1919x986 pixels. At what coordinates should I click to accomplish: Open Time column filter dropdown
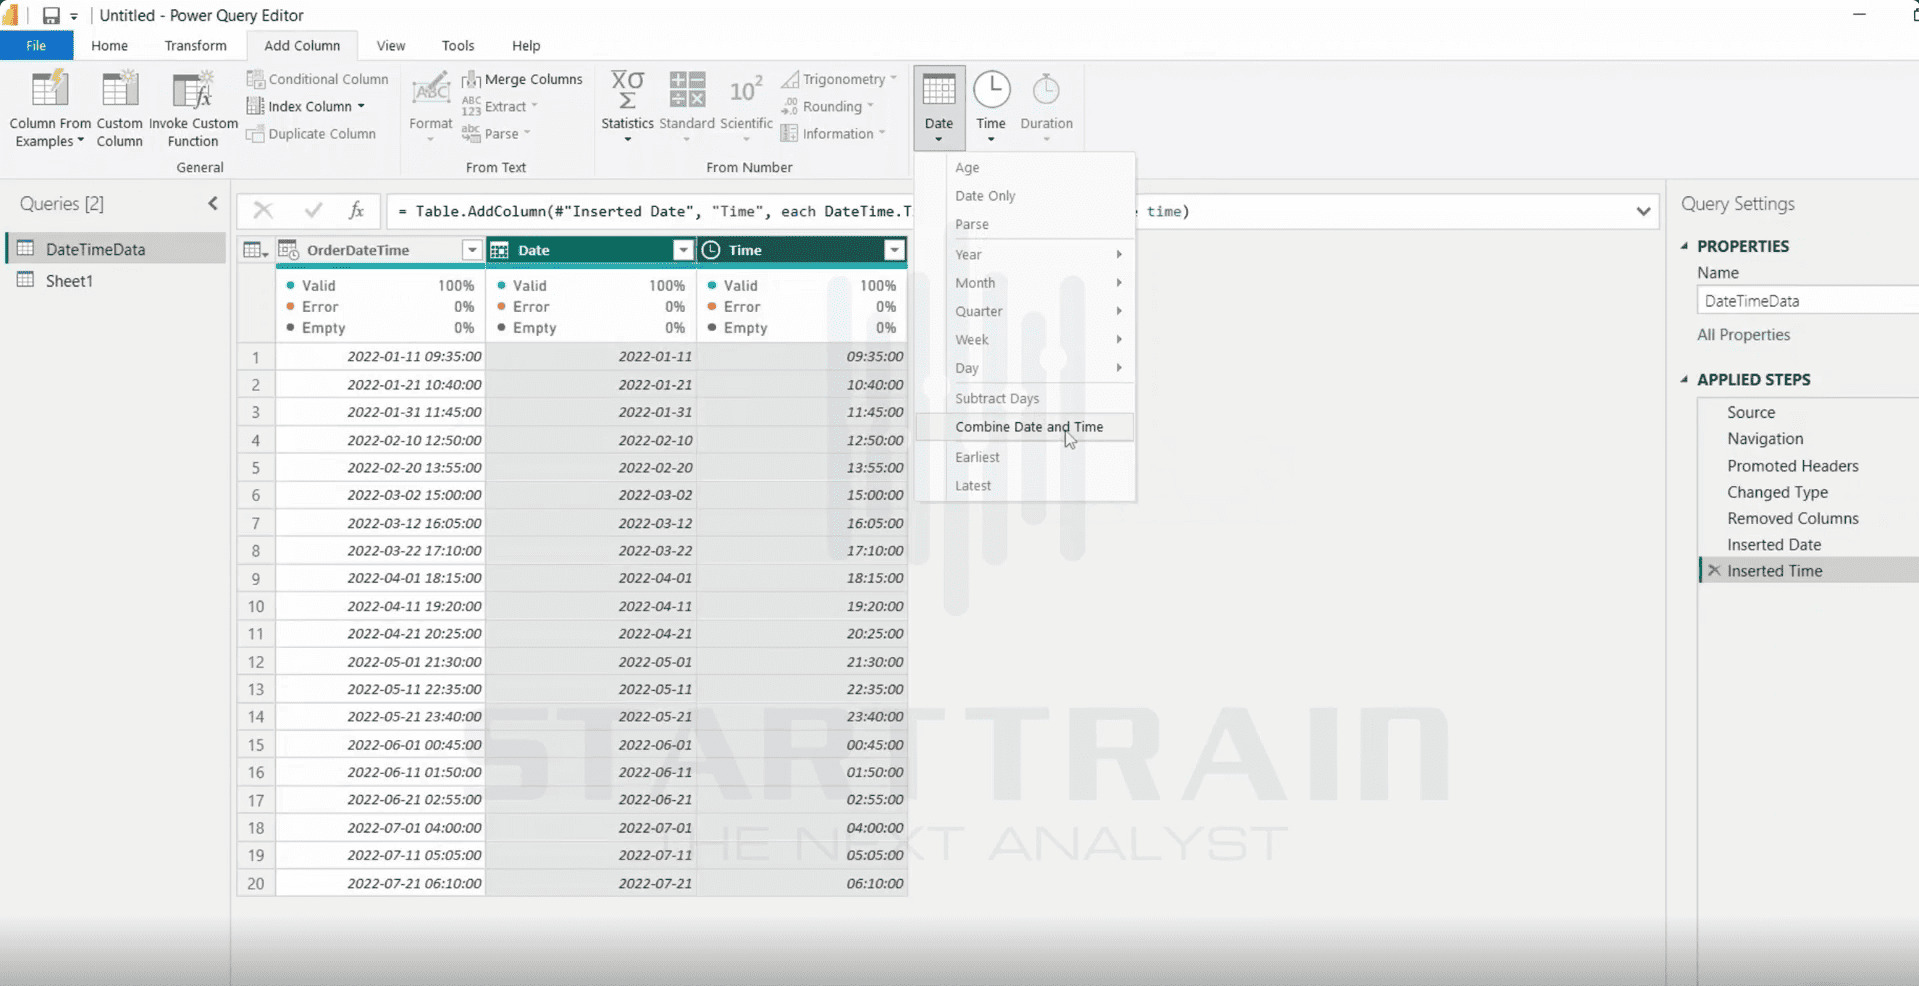click(895, 250)
